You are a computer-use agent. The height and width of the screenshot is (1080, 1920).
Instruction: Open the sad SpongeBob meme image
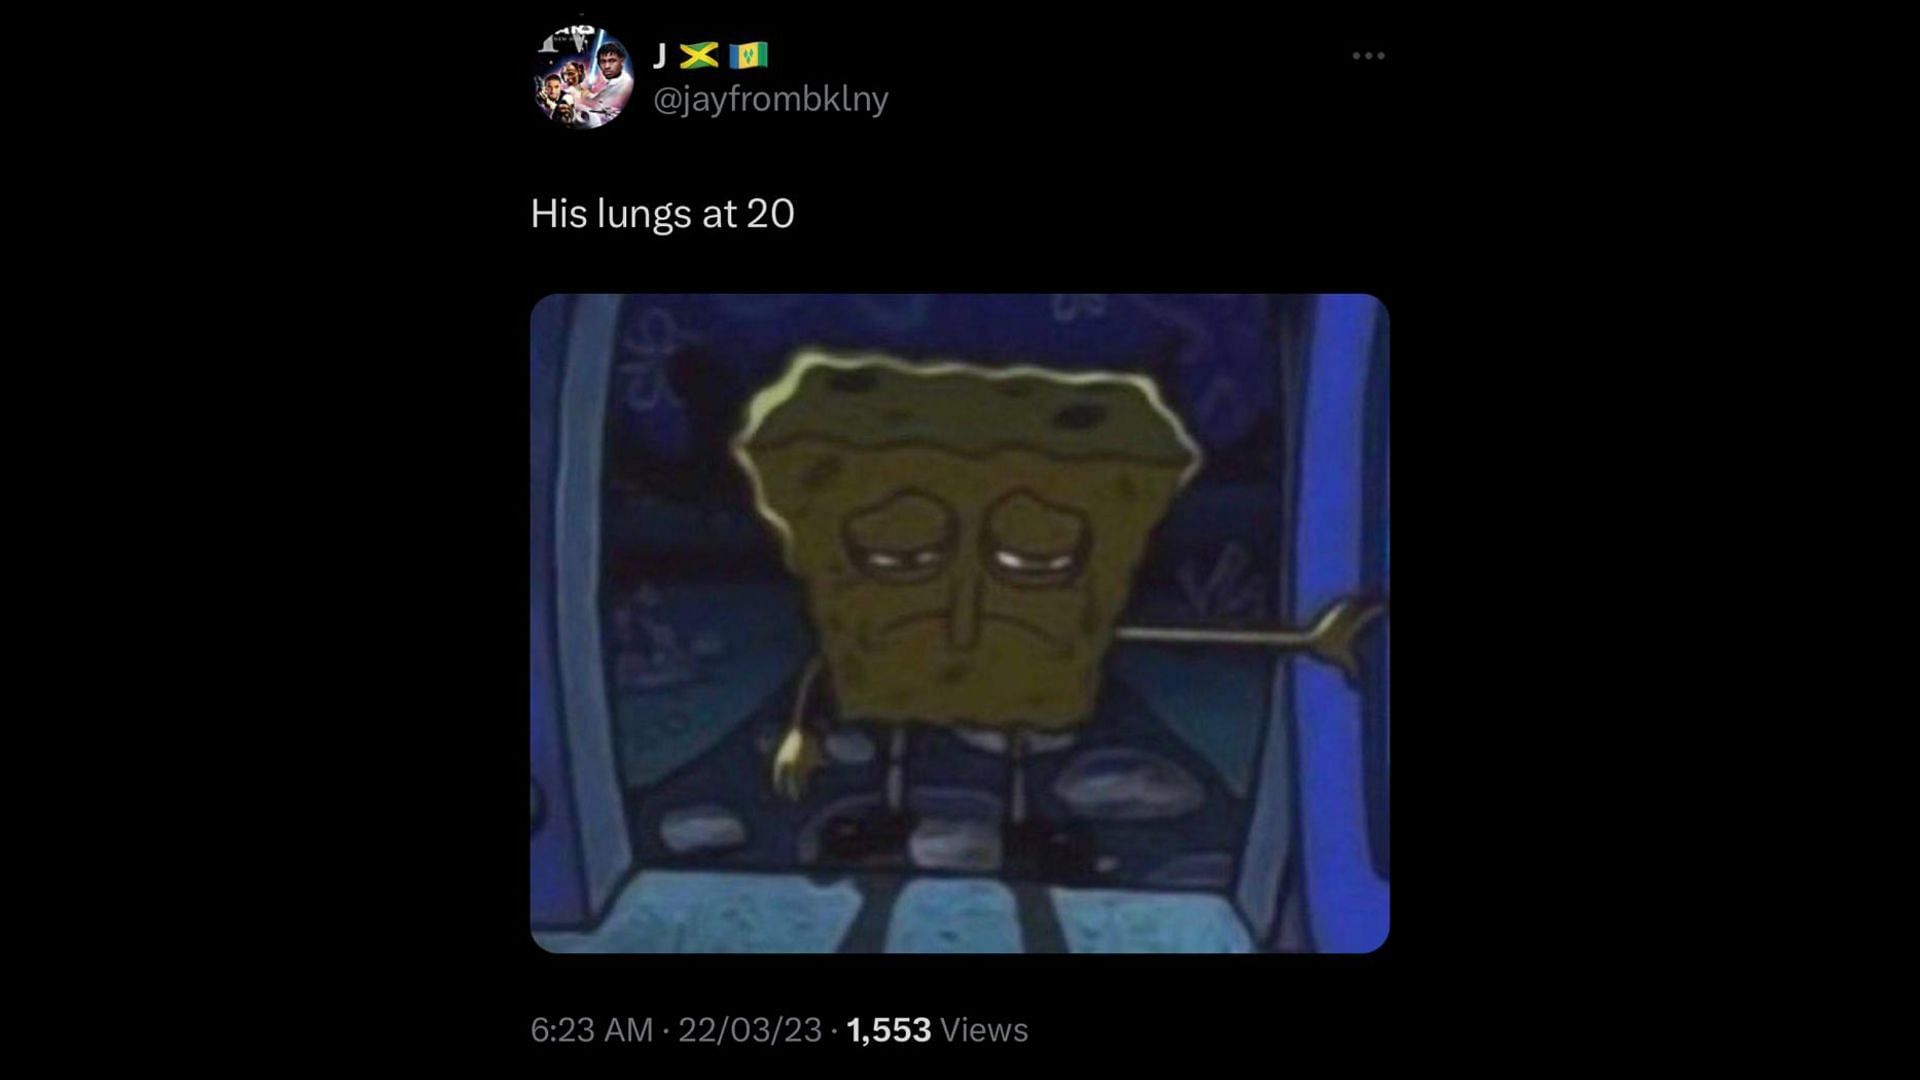pyautogui.click(x=960, y=623)
